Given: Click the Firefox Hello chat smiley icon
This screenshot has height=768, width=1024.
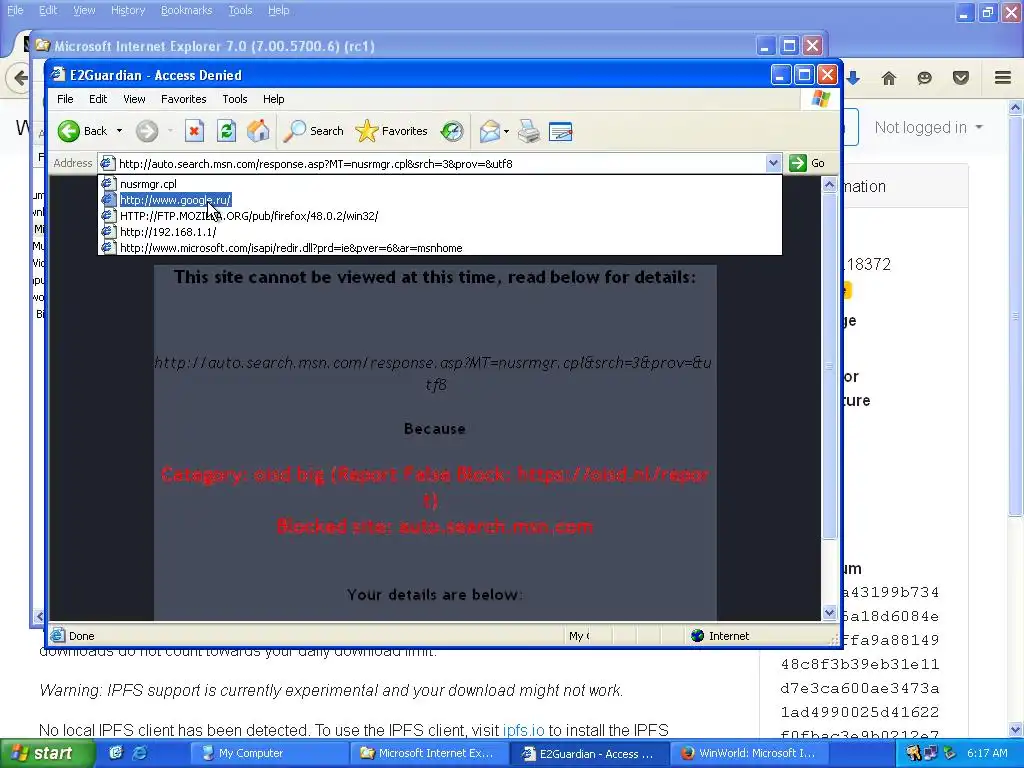Looking at the screenshot, I should [x=925, y=78].
